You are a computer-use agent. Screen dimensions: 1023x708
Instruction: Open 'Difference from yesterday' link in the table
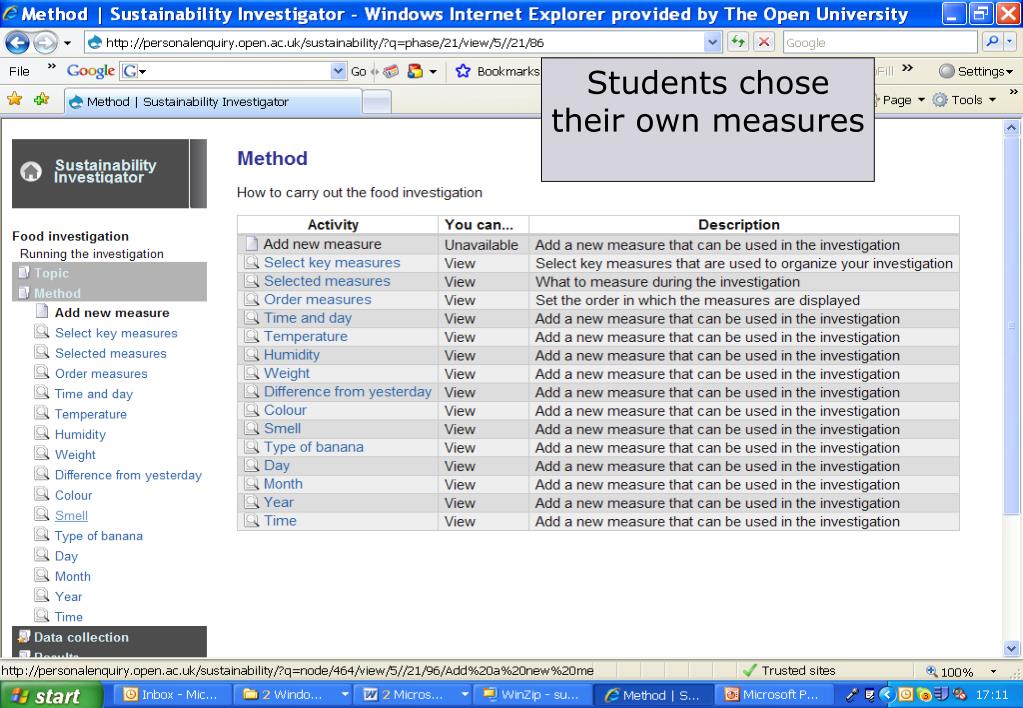[x=348, y=392]
